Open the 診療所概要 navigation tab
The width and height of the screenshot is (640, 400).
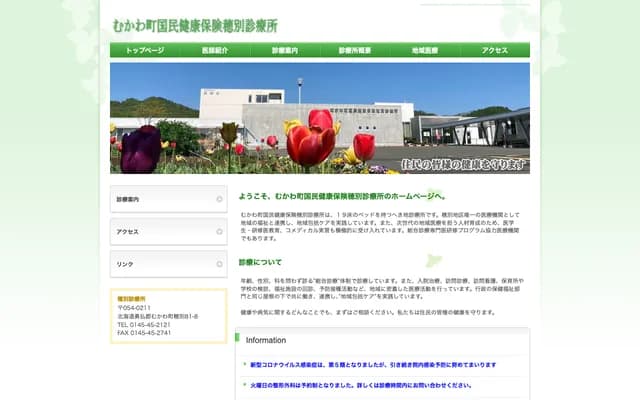[355, 50]
